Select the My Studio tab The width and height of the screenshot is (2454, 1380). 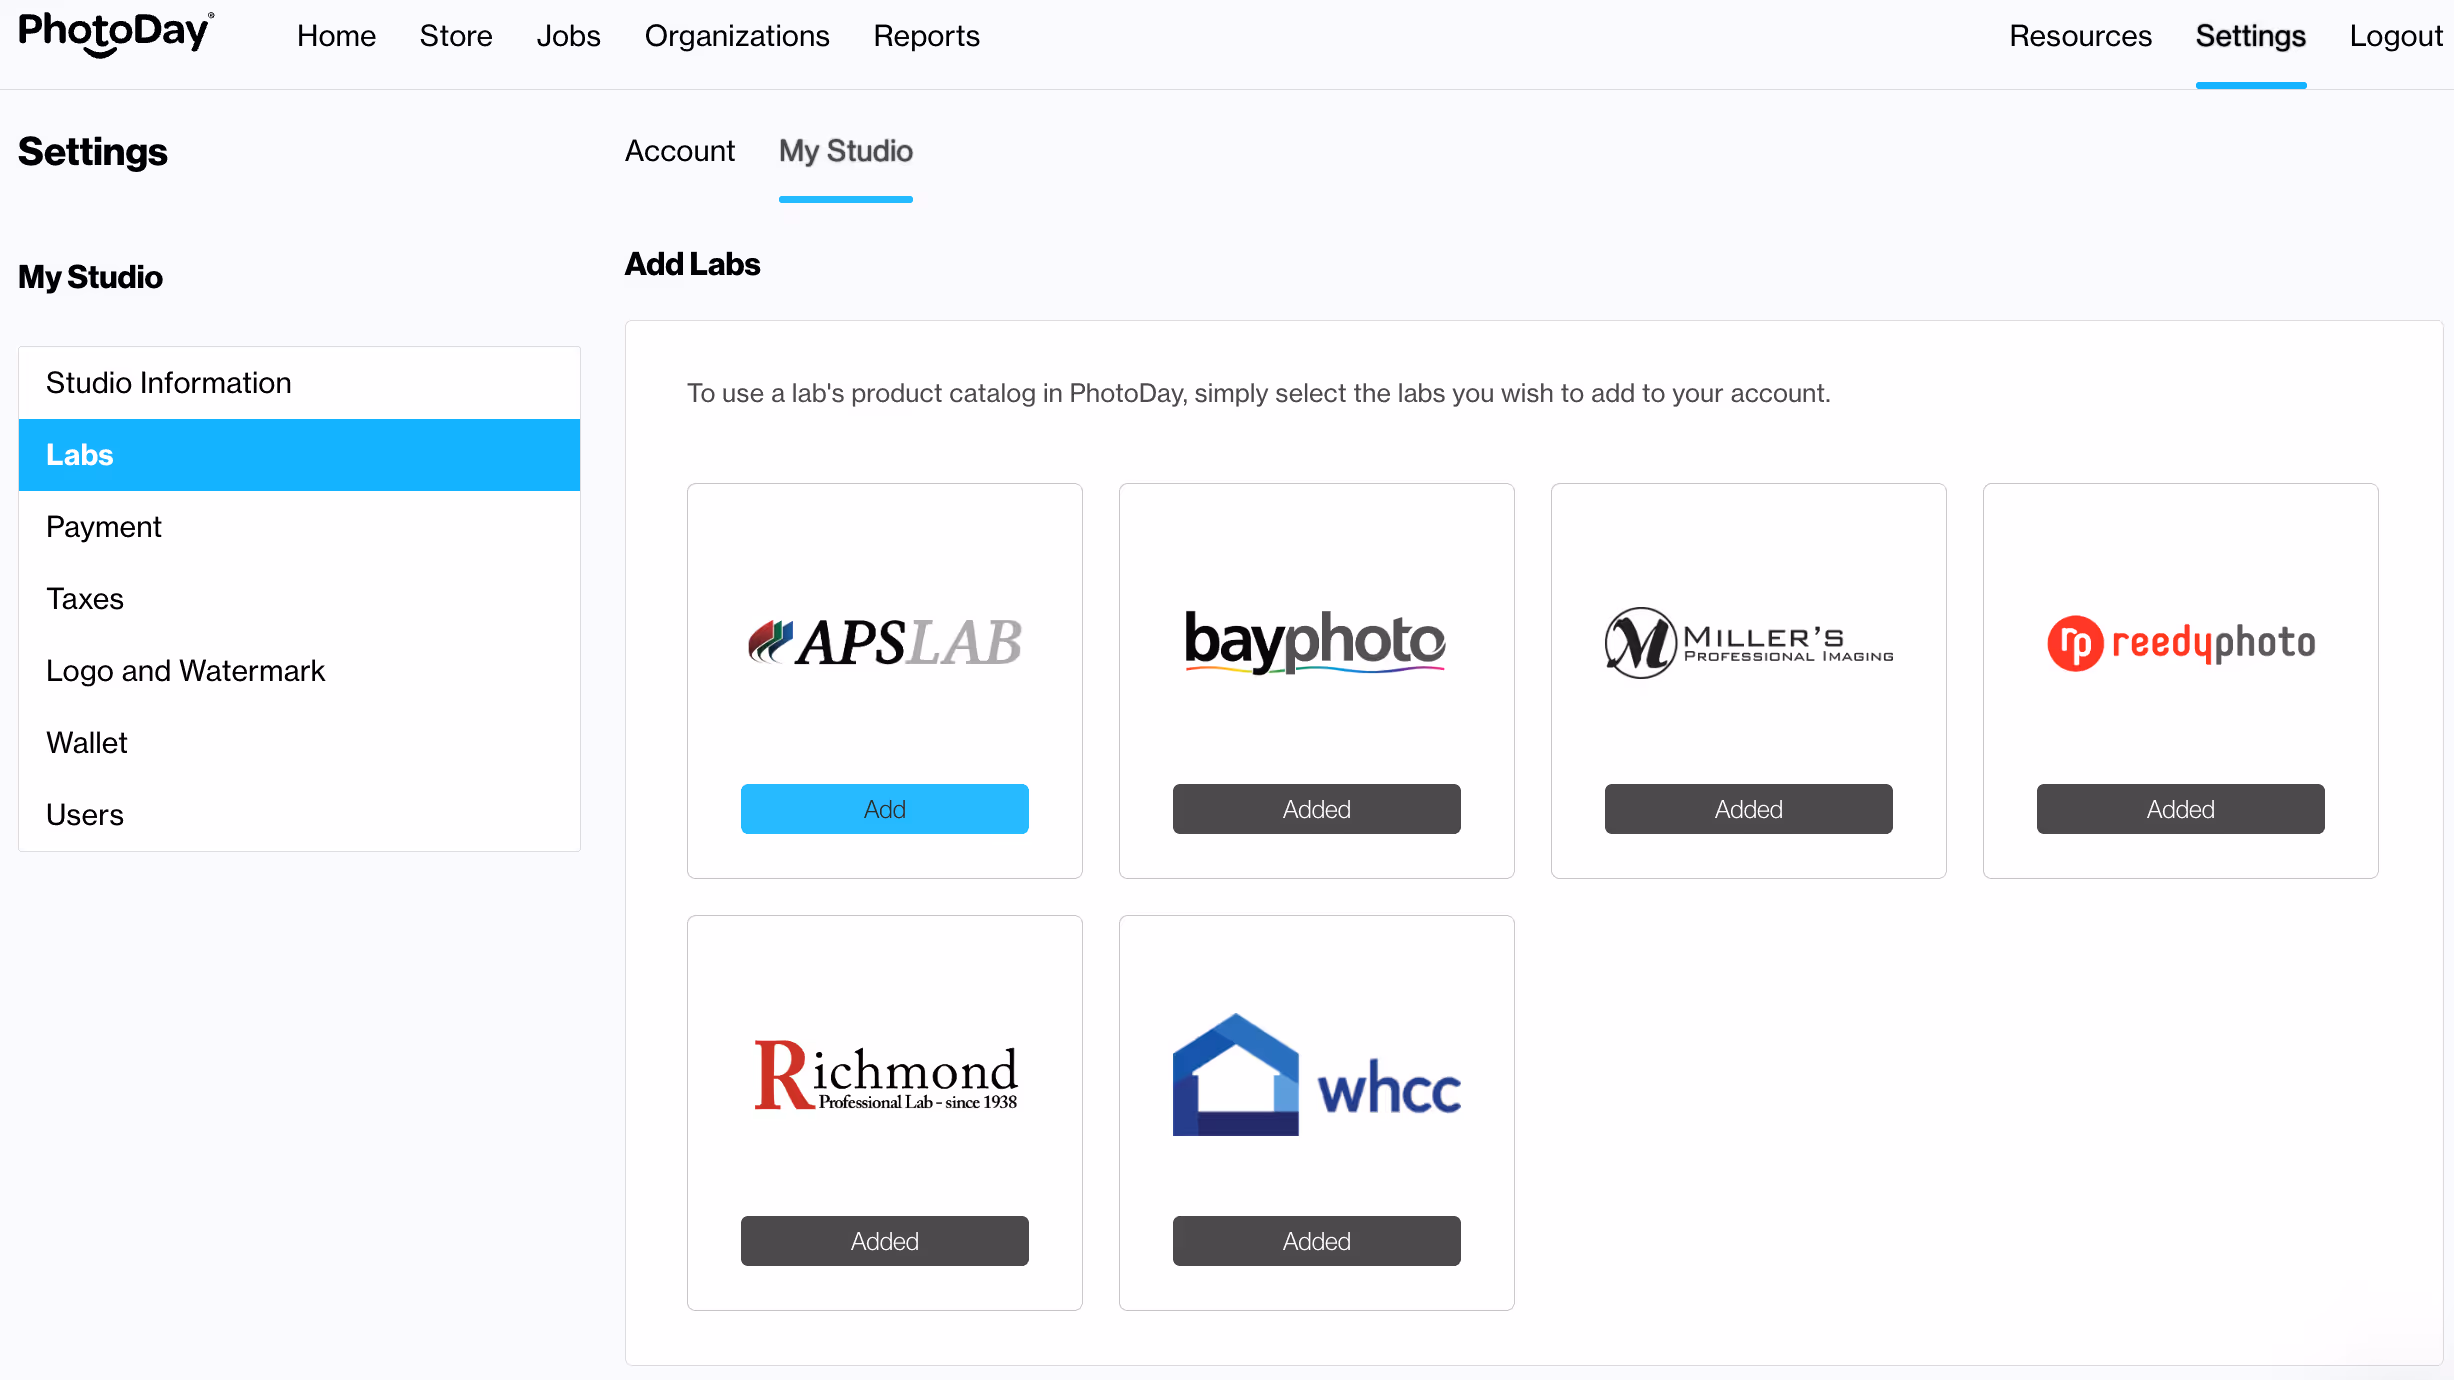tap(846, 151)
